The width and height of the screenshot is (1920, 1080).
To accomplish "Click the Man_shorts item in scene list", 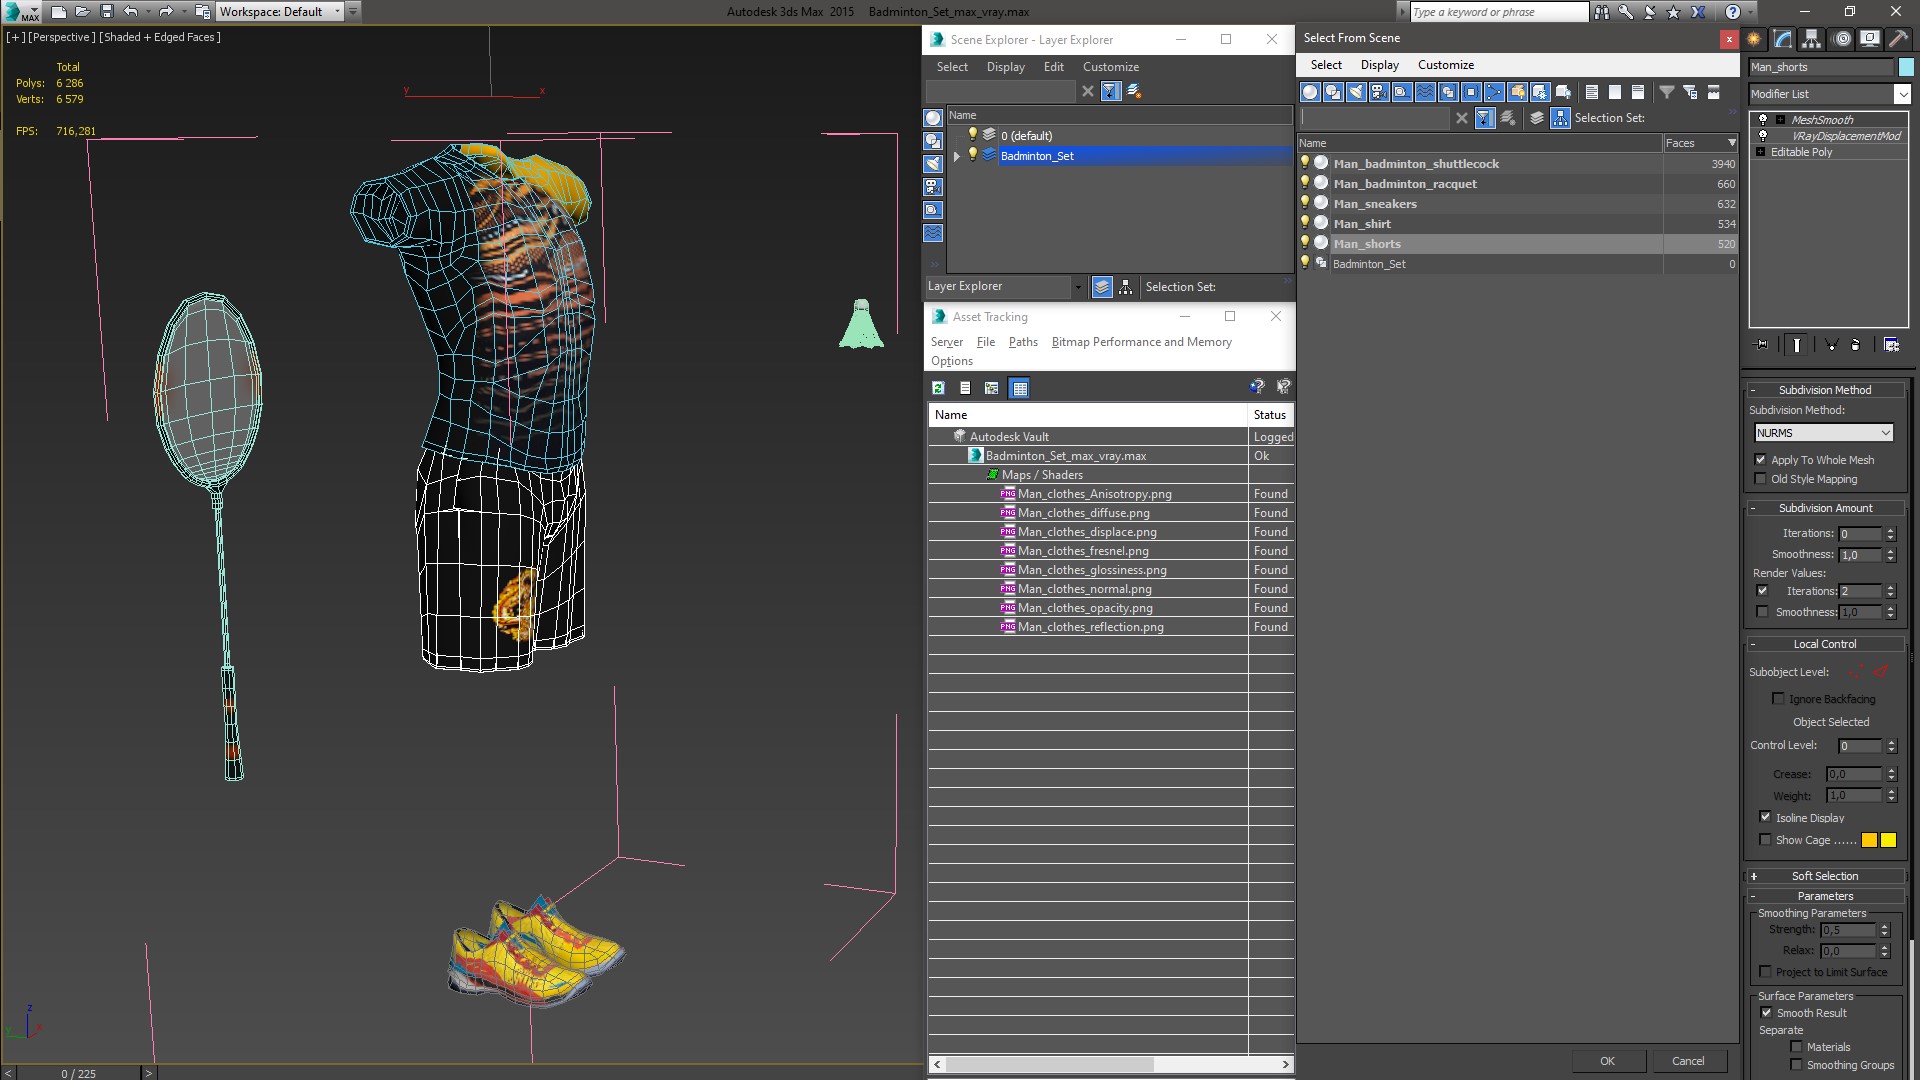I will coord(1366,243).
